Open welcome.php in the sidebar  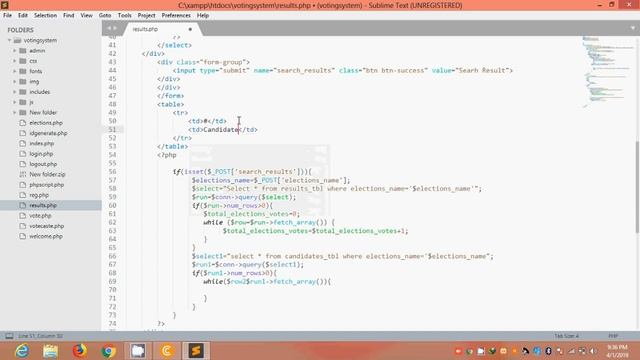46,236
